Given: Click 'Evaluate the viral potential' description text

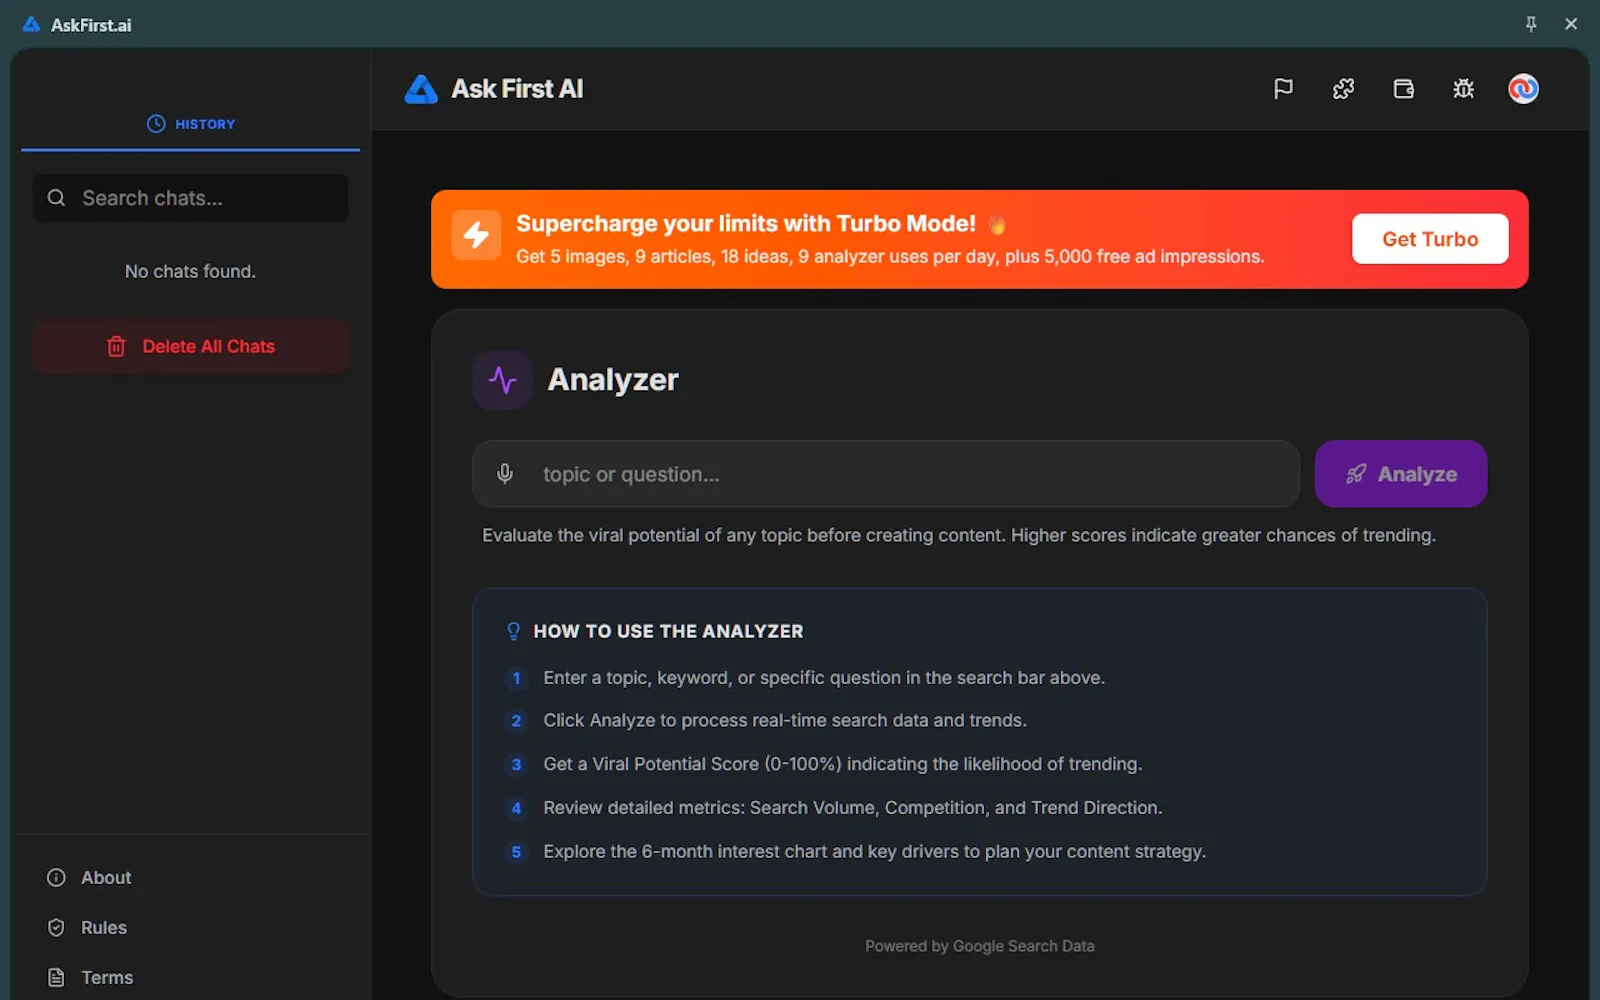Looking at the screenshot, I should pos(959,536).
